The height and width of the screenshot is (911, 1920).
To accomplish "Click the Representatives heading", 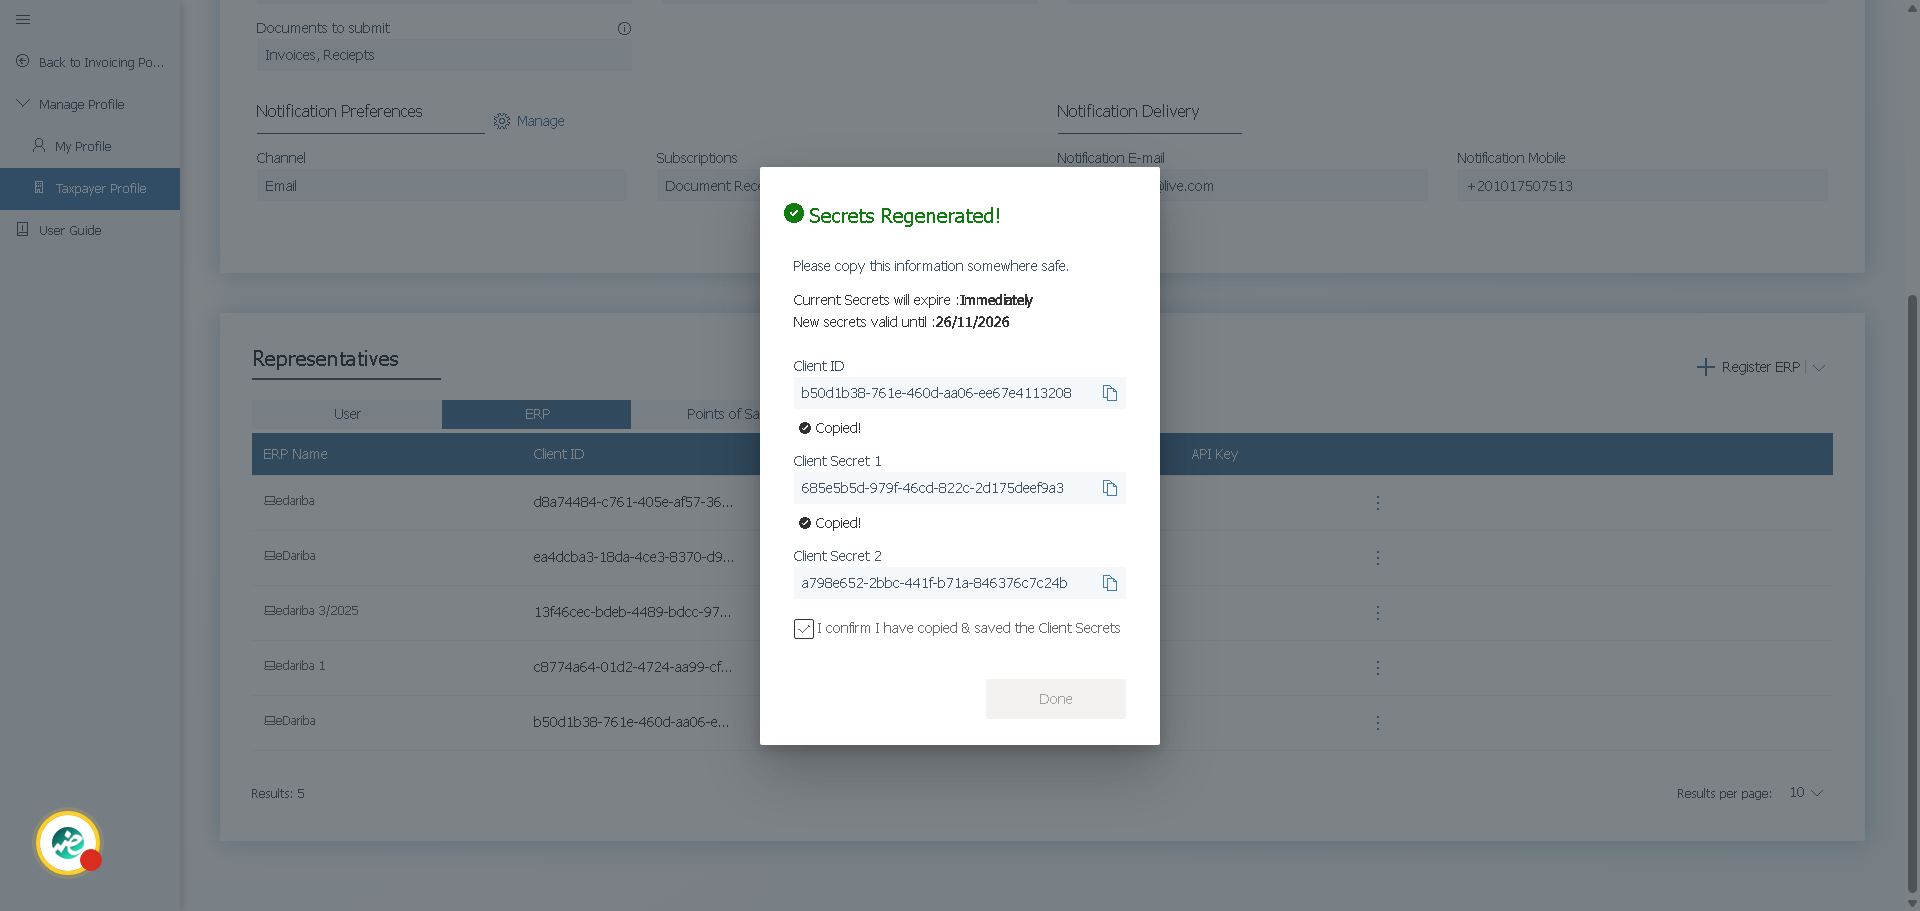I will [x=325, y=359].
